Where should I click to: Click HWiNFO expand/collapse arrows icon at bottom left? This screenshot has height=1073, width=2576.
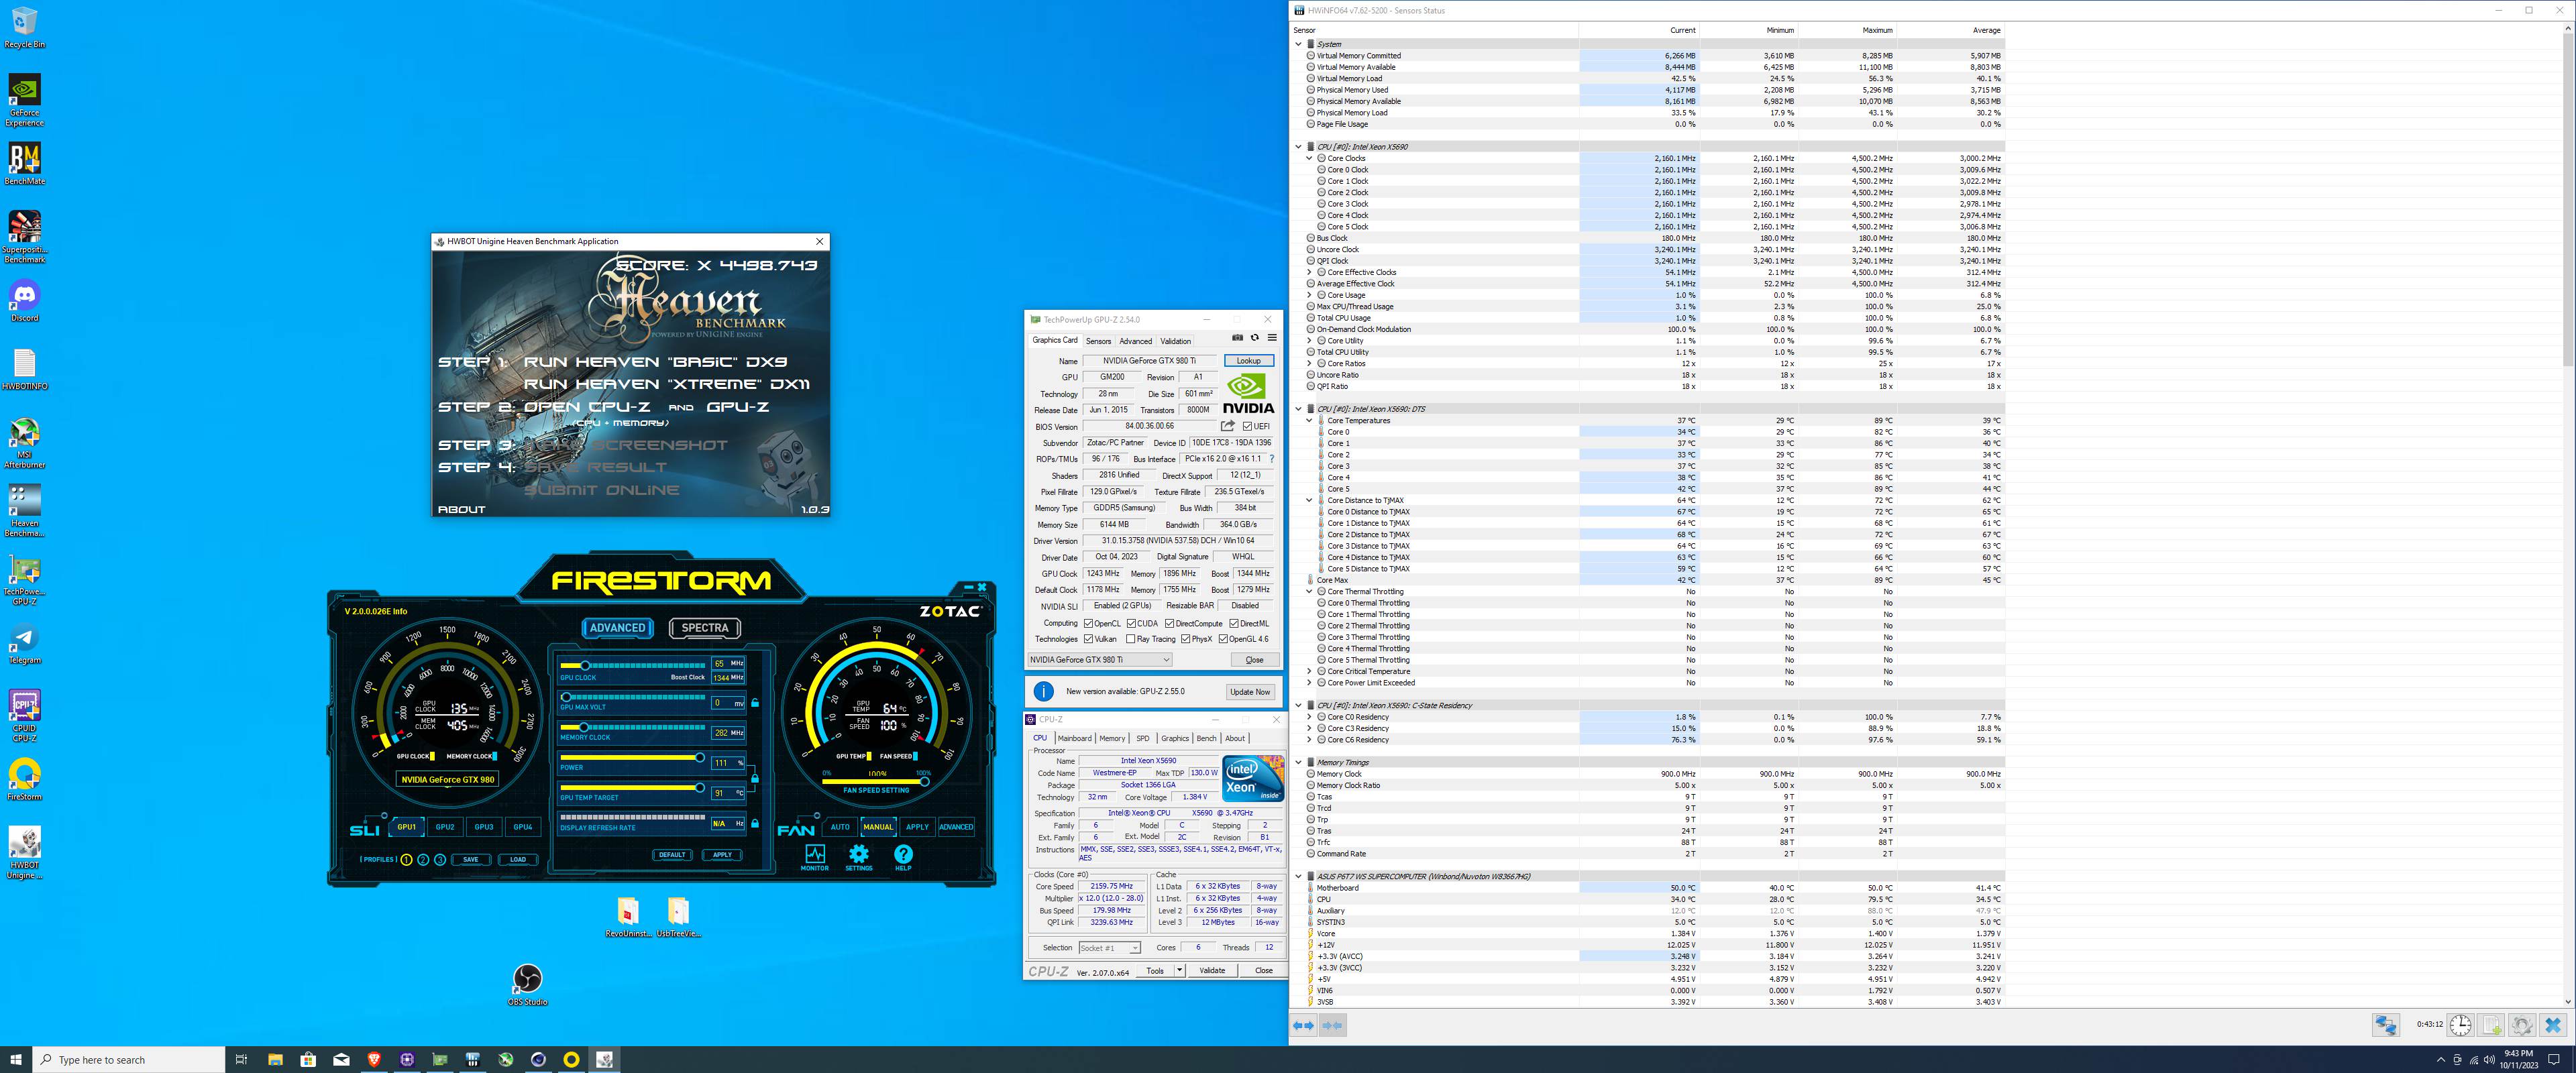(1303, 1025)
